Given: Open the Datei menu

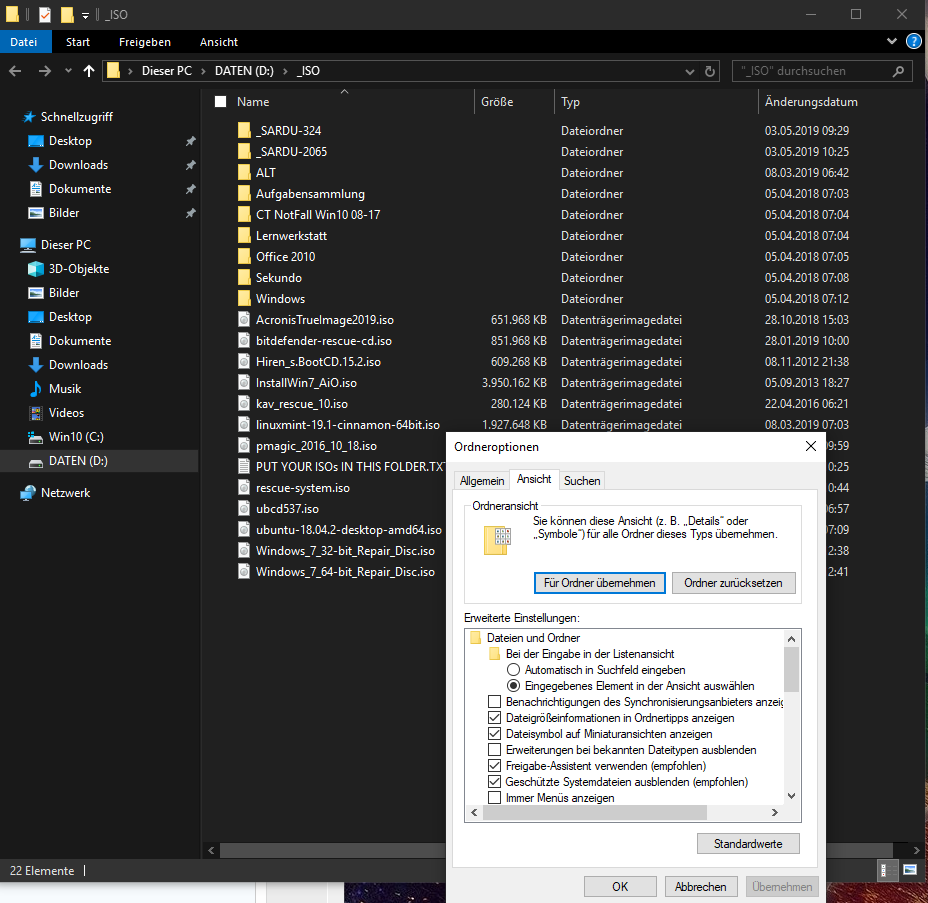Looking at the screenshot, I should pos(24,42).
